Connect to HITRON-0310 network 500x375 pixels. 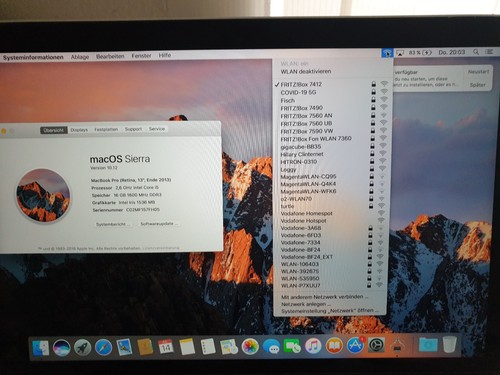pos(331,162)
